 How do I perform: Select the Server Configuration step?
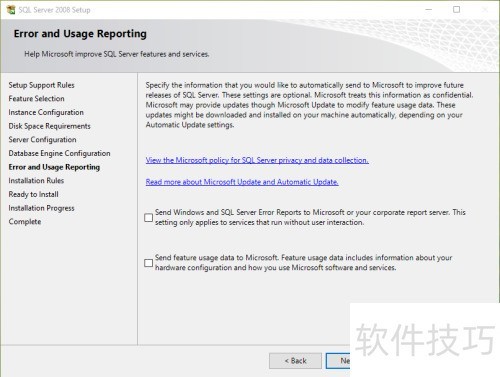point(42,140)
